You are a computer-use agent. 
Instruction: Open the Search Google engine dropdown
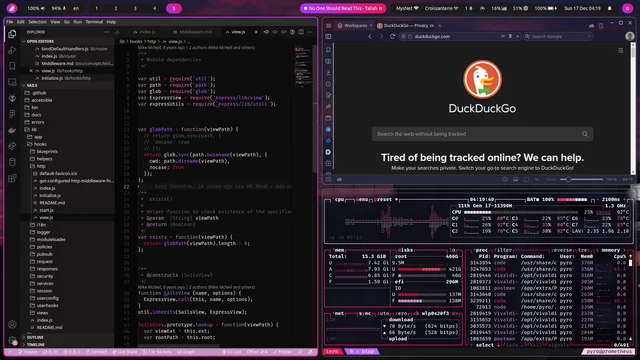click(x=589, y=36)
